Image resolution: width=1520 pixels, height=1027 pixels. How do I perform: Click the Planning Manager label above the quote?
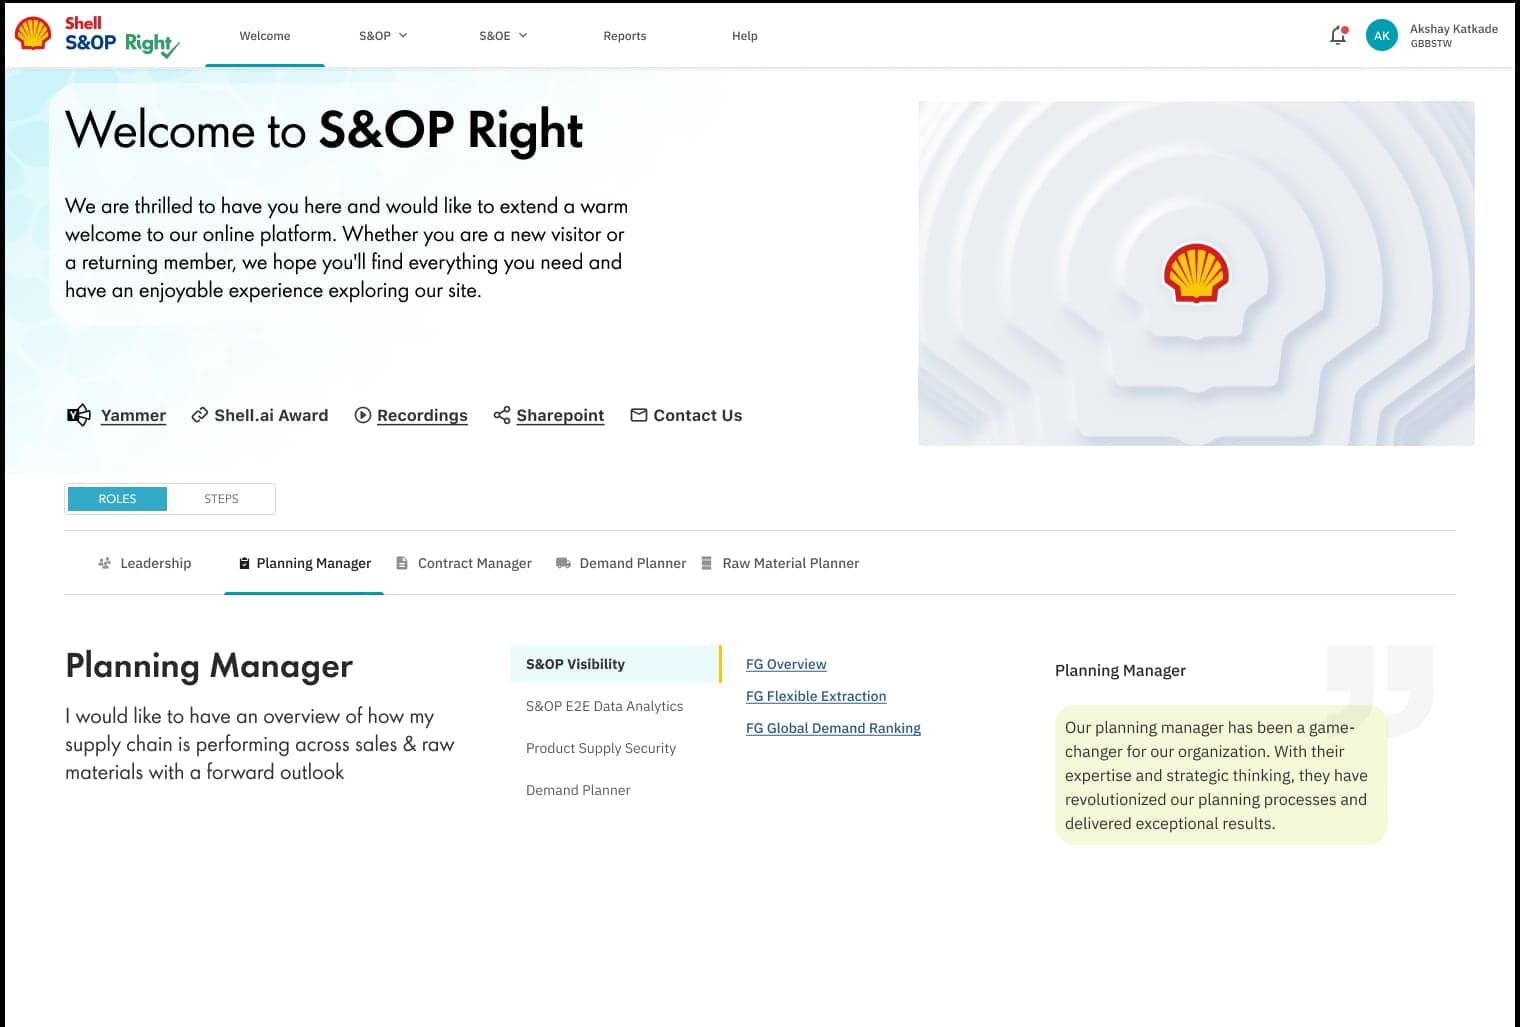click(x=1120, y=670)
